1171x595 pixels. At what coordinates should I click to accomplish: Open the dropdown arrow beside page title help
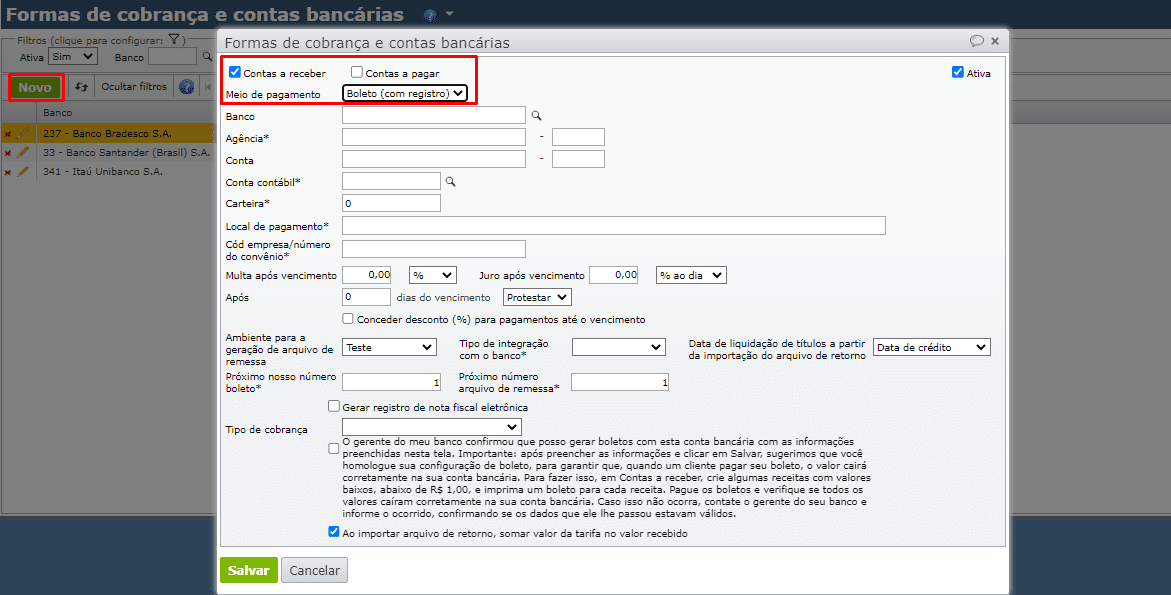pyautogui.click(x=450, y=14)
